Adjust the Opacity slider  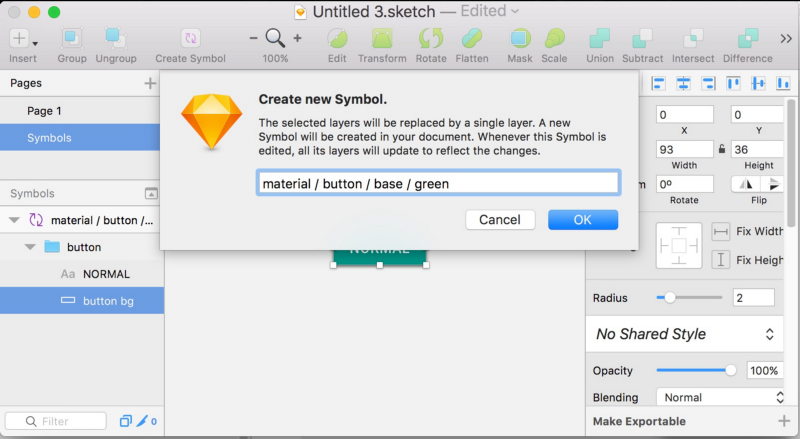tap(731, 370)
